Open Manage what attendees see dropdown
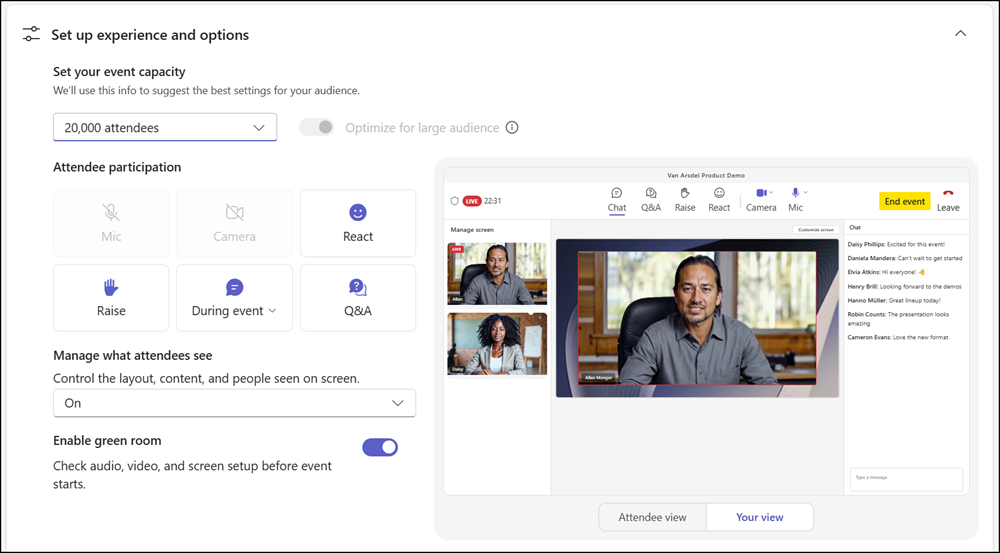Screen dimensions: 1000x553 pyautogui.click(x=234, y=403)
